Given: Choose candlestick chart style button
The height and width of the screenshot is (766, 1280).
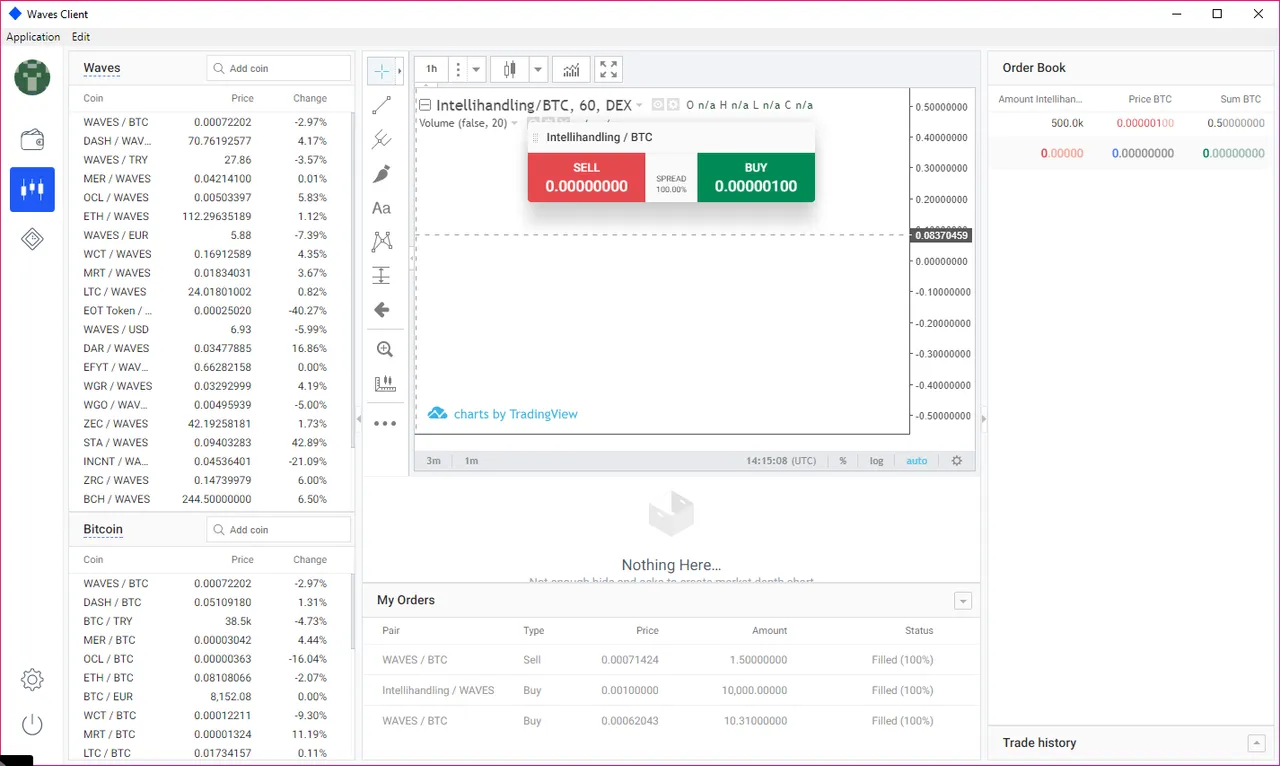Looking at the screenshot, I should (x=510, y=69).
